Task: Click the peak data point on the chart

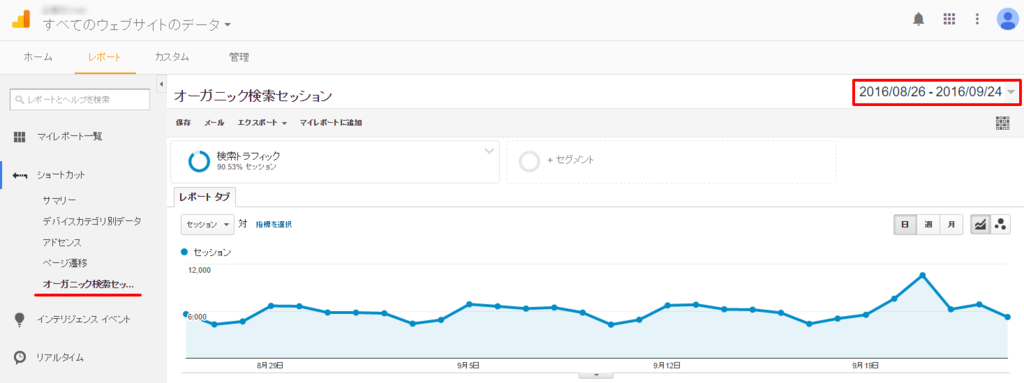Action: click(x=922, y=275)
